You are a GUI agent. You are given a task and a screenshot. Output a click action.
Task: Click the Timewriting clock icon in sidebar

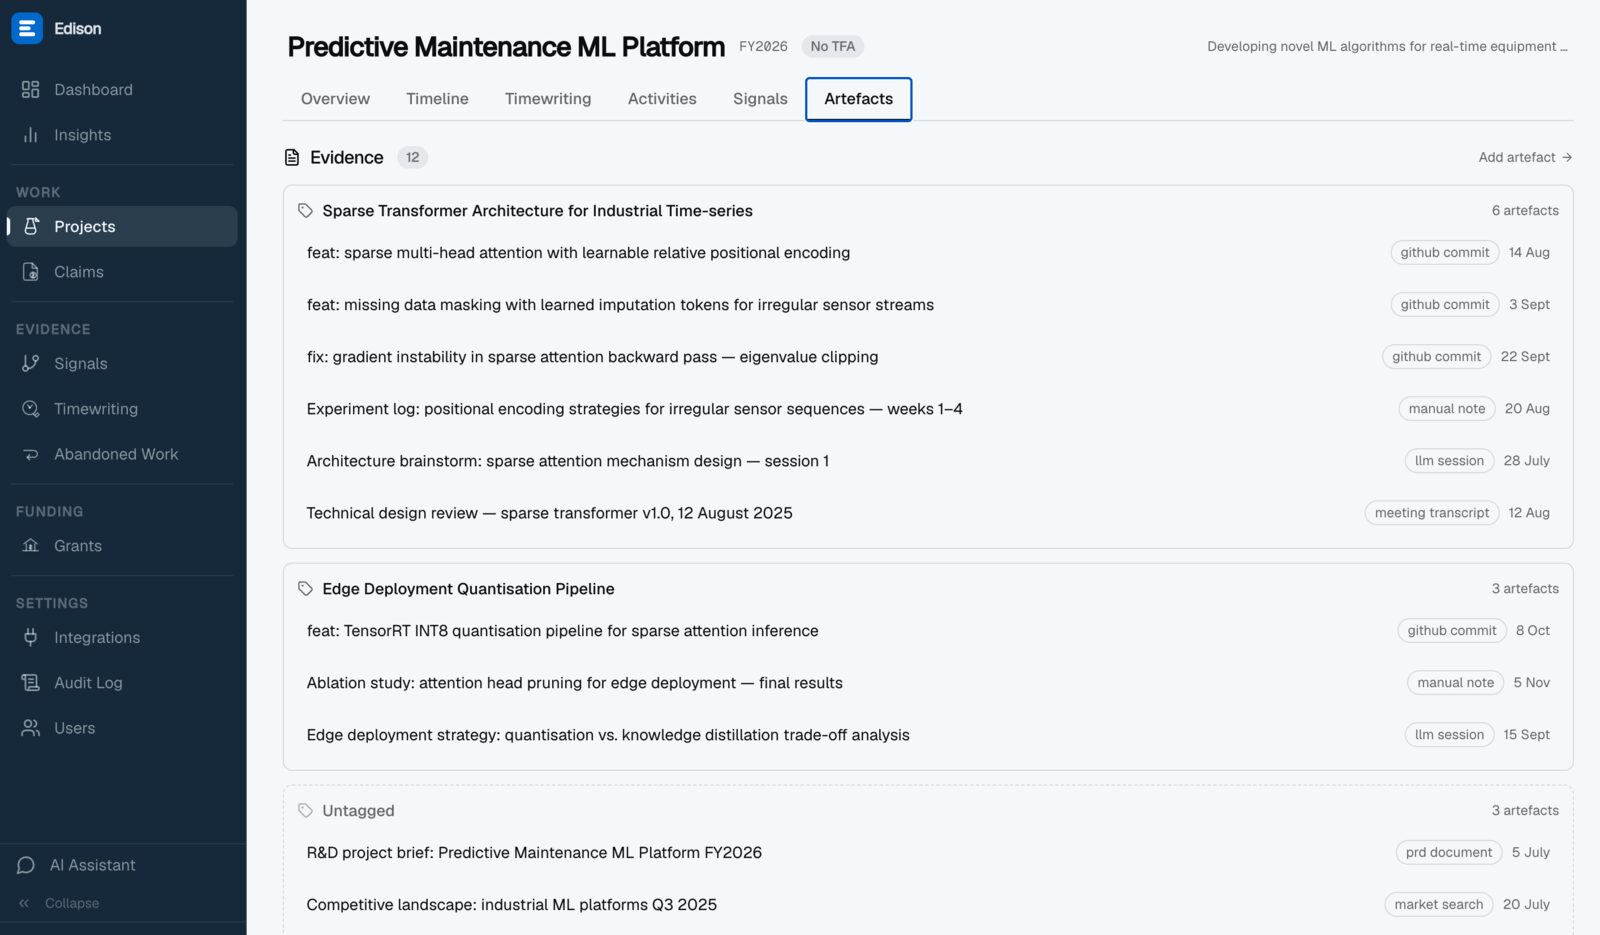[30, 409]
